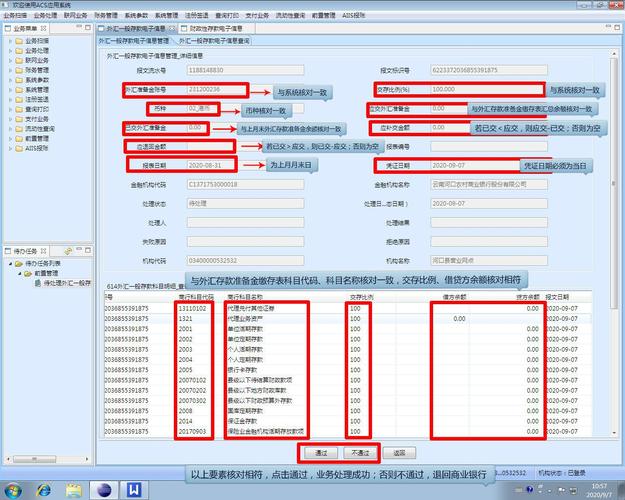Minimize the 待办任务 panel
This screenshot has width=625, height=500.
click(x=79, y=250)
